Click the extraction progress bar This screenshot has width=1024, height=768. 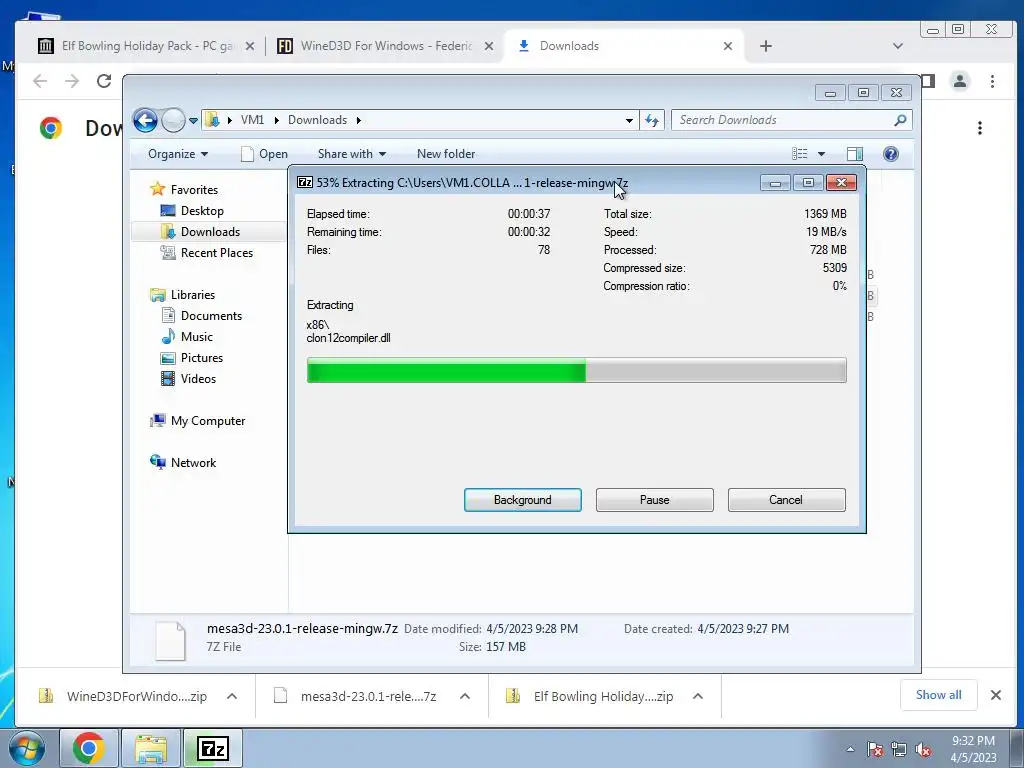click(x=577, y=370)
